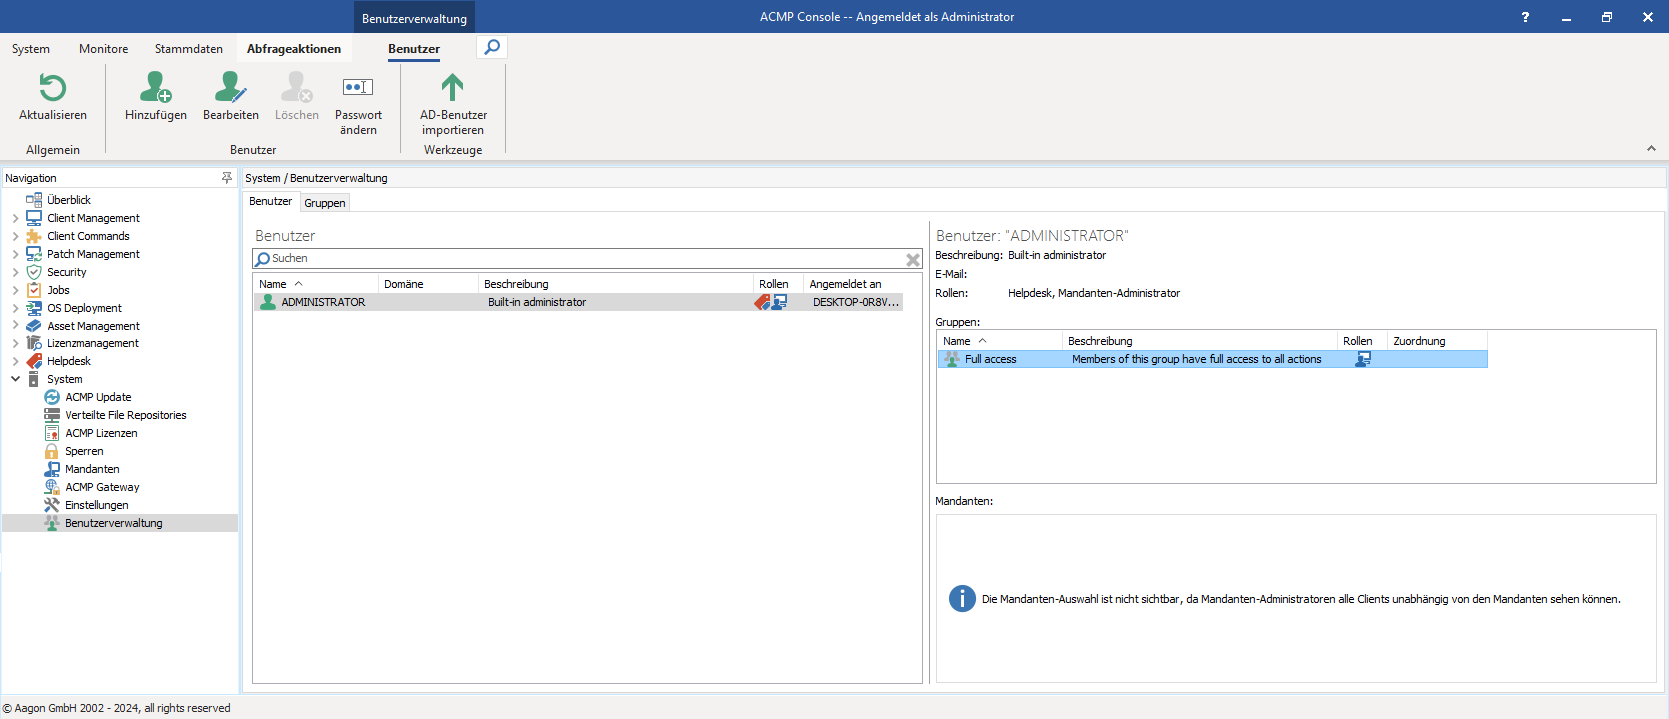Screen dimensions: 1669x719
Task: Click the Hinzufügen add user icon
Action: point(155,88)
